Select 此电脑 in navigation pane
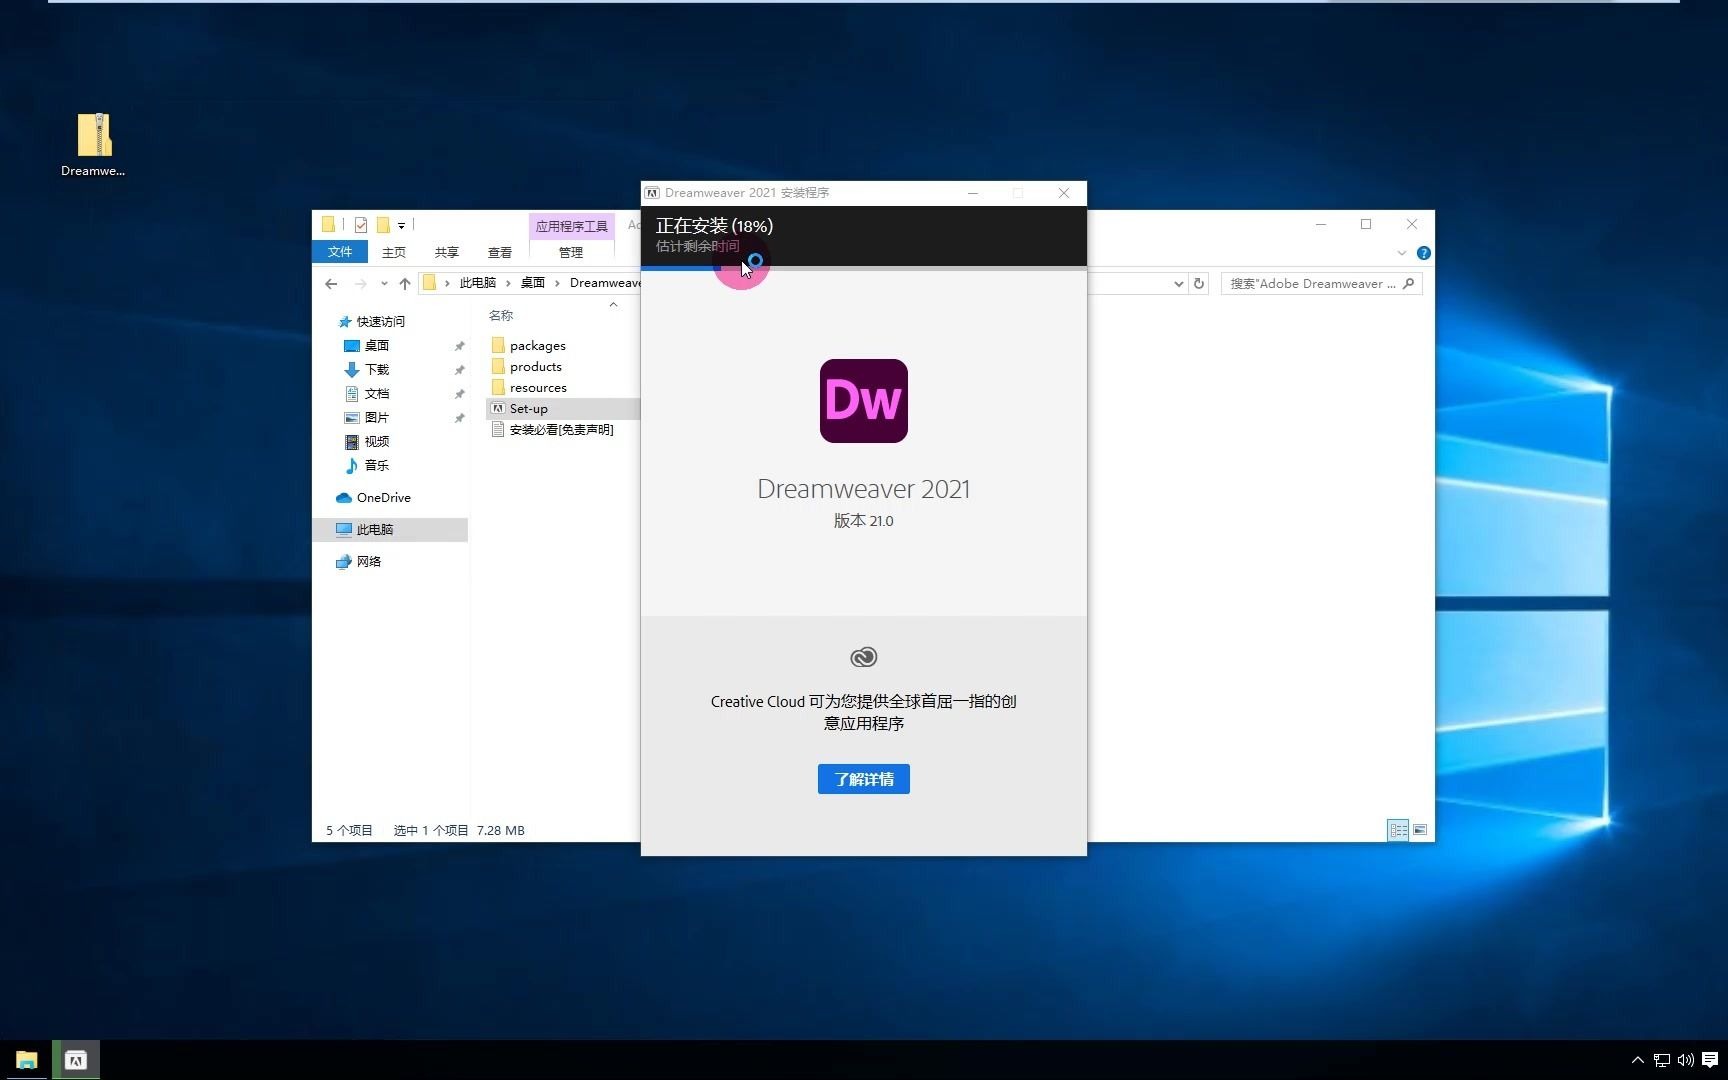1728x1080 pixels. pyautogui.click(x=375, y=529)
